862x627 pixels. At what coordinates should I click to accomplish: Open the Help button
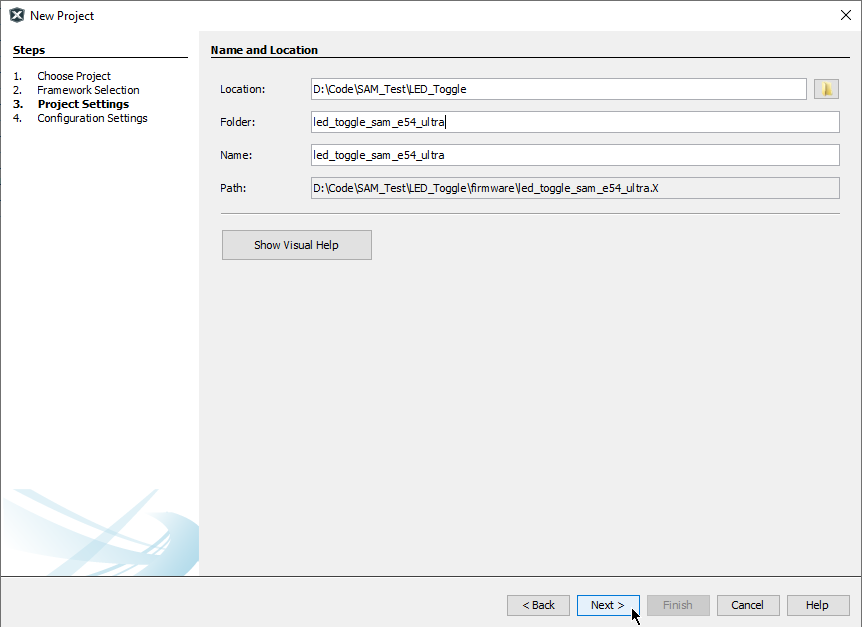click(x=817, y=605)
